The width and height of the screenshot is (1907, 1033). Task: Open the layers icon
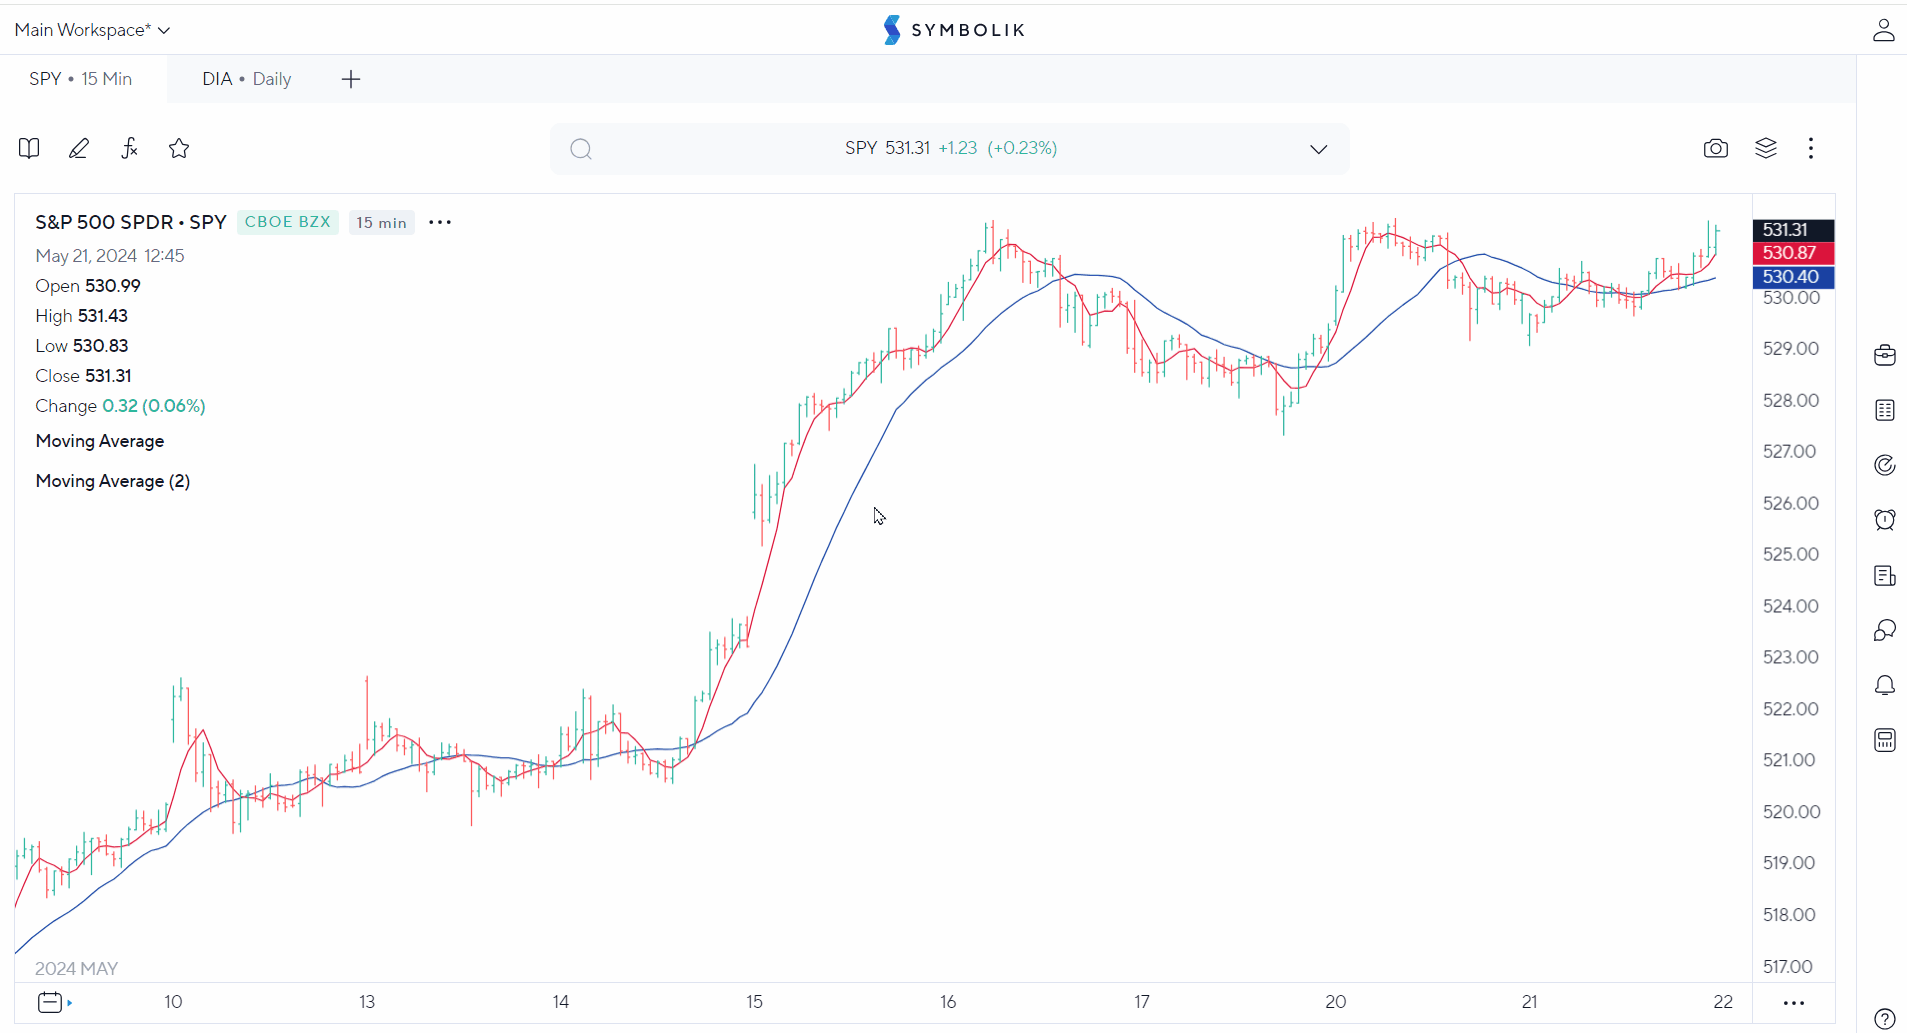click(x=1766, y=149)
